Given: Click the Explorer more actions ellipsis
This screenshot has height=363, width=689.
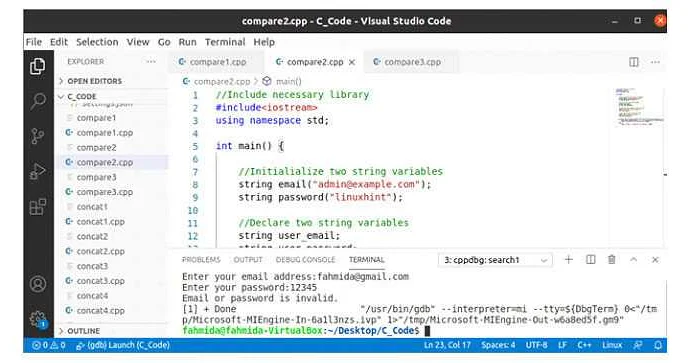Looking at the screenshot, I should [151, 62].
